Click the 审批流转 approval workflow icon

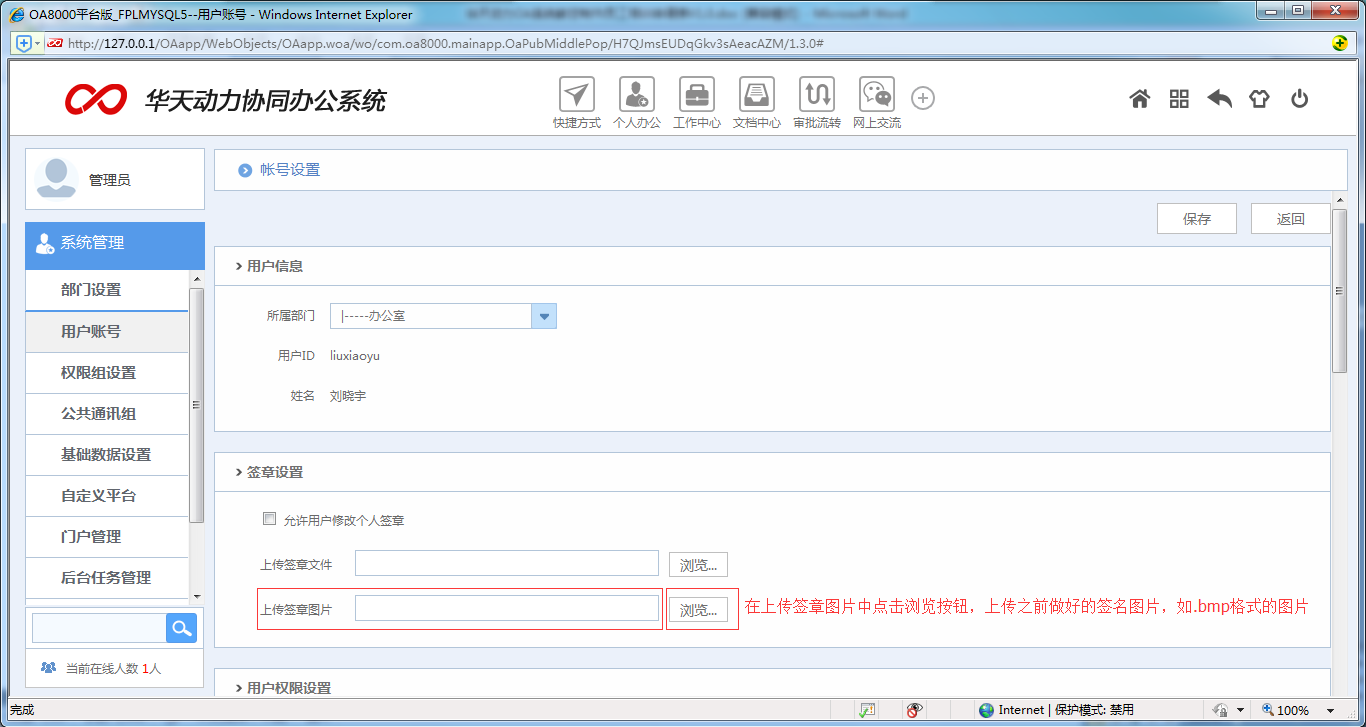816,97
